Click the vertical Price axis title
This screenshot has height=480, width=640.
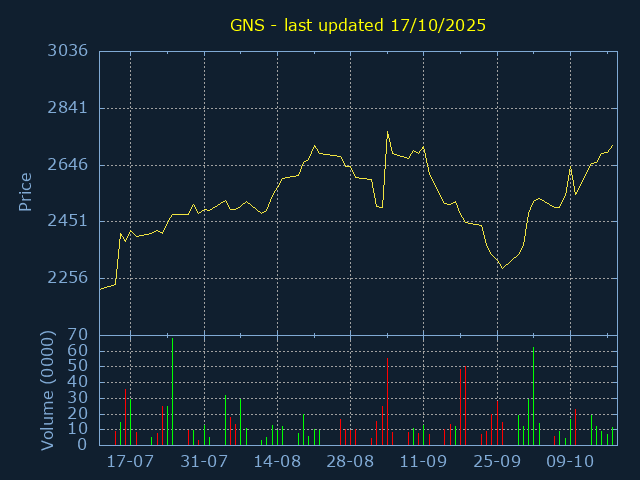coord(25,191)
